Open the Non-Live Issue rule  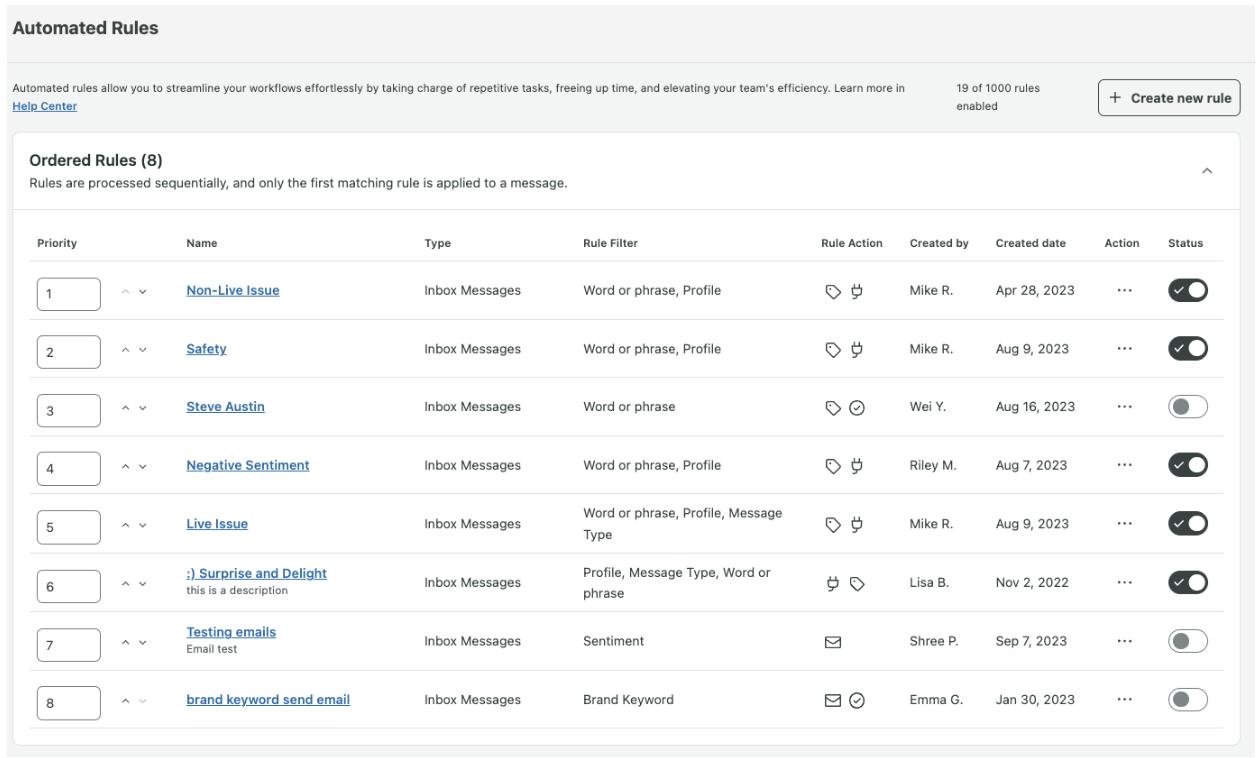[x=233, y=290]
